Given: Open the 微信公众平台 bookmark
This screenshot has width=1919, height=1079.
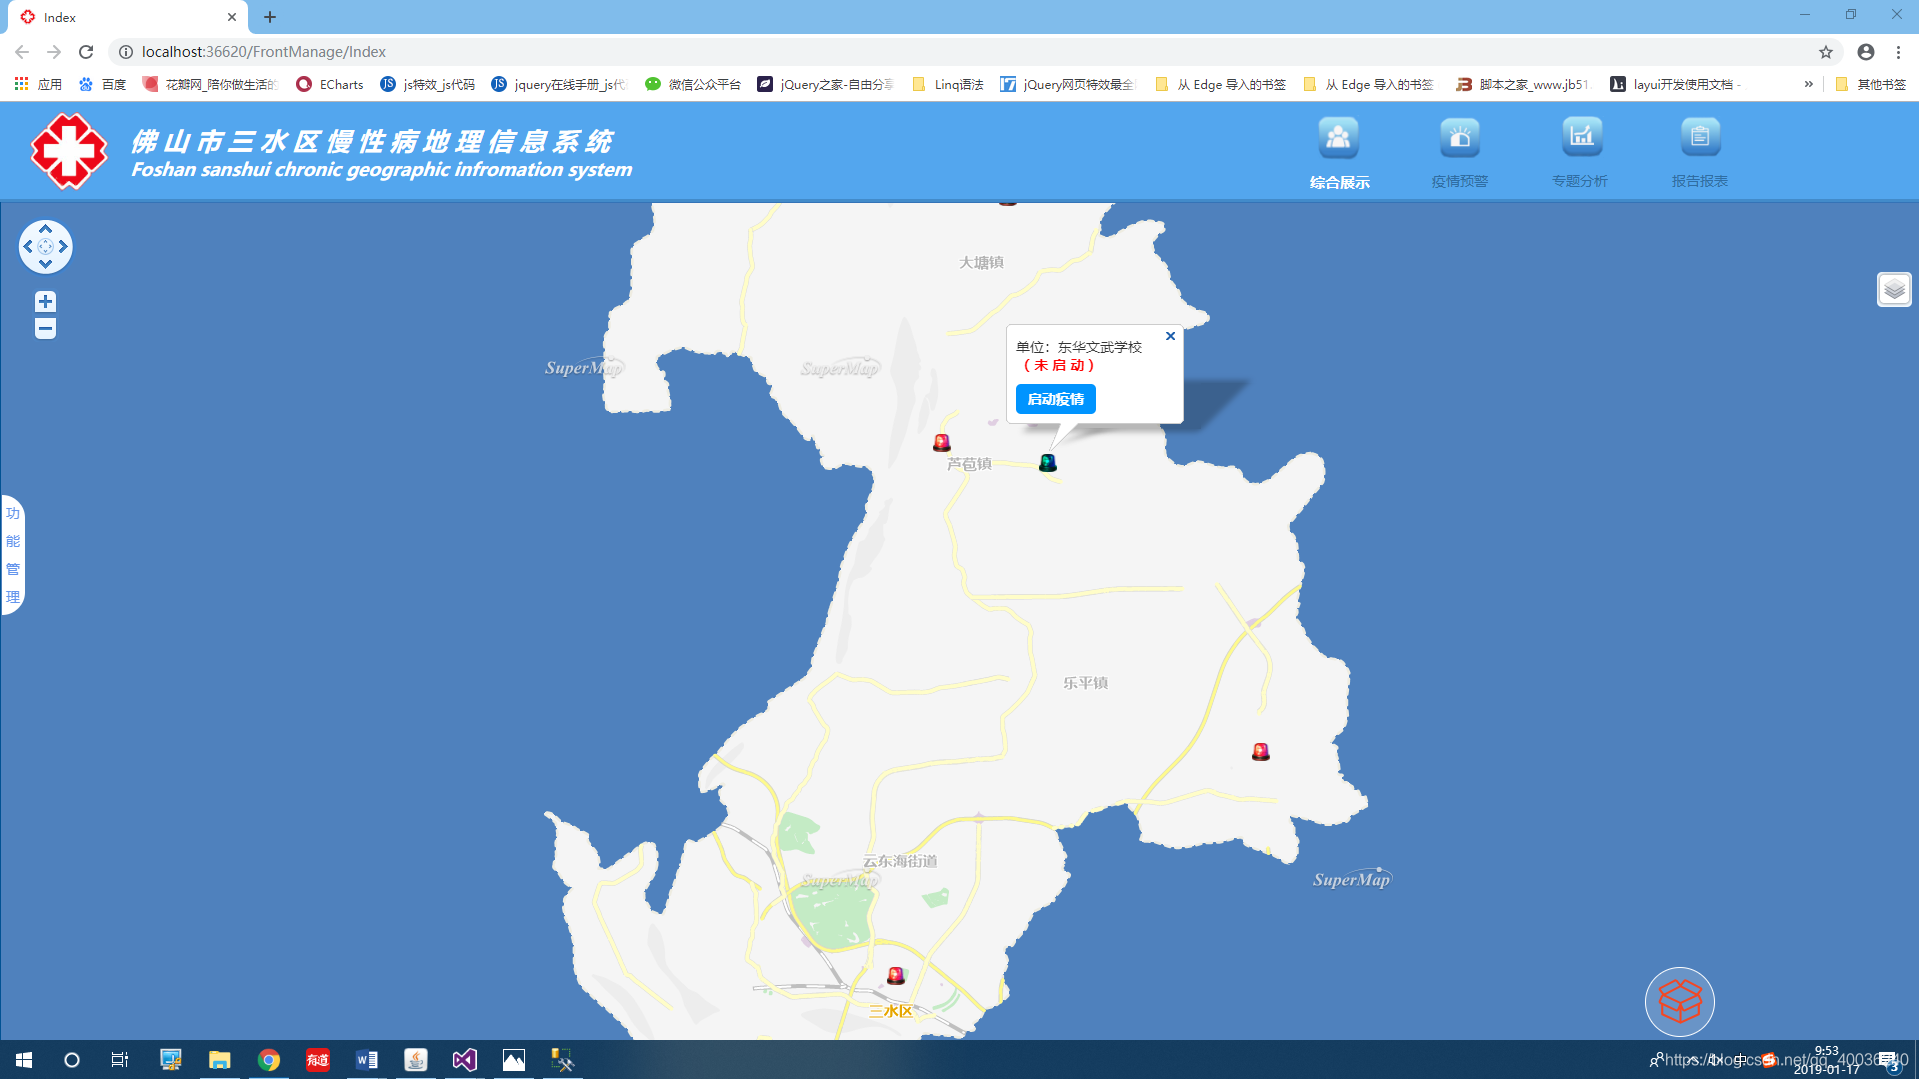Looking at the screenshot, I should tap(693, 84).
